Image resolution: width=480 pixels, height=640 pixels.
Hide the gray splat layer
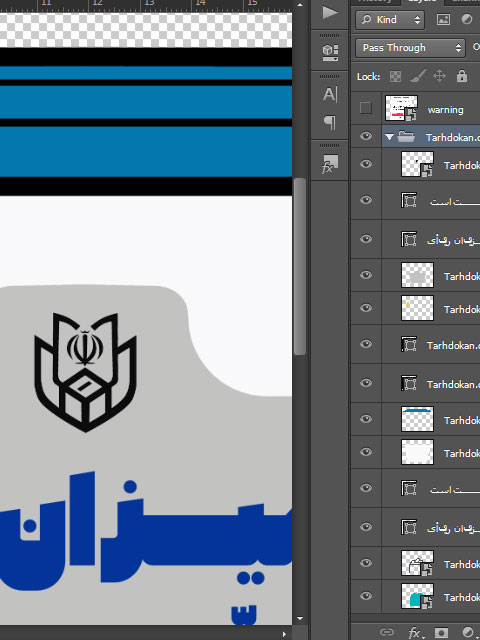(x=366, y=275)
